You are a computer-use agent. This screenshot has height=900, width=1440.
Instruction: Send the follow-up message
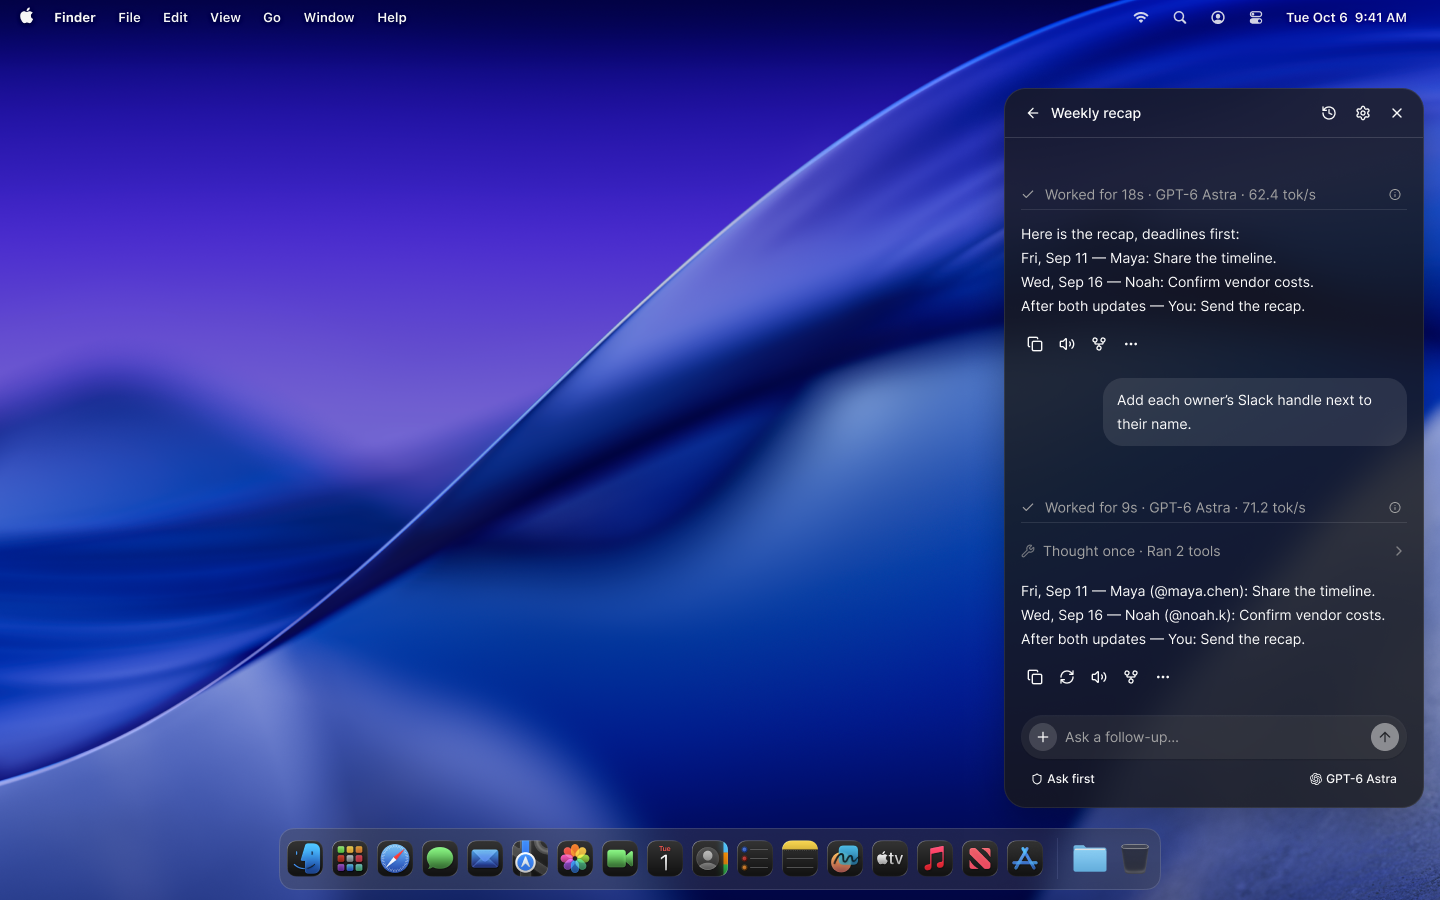tap(1385, 737)
